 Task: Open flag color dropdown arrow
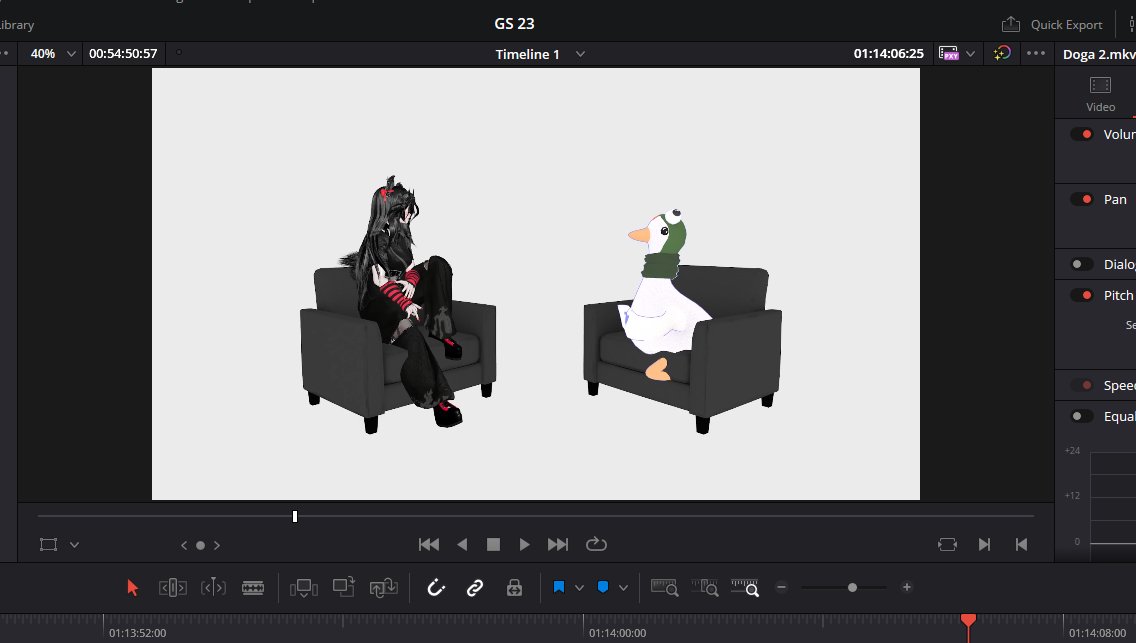tap(579, 588)
